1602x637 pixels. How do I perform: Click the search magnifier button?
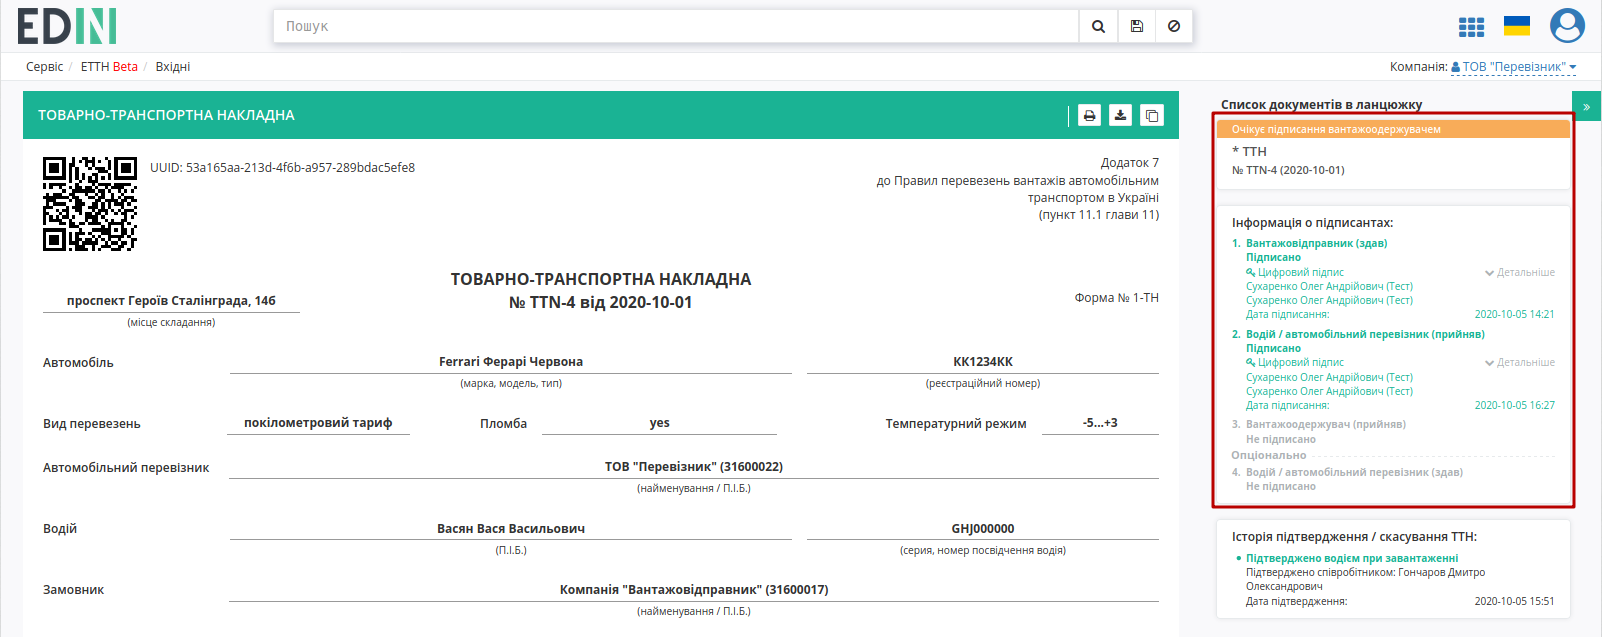1098,26
